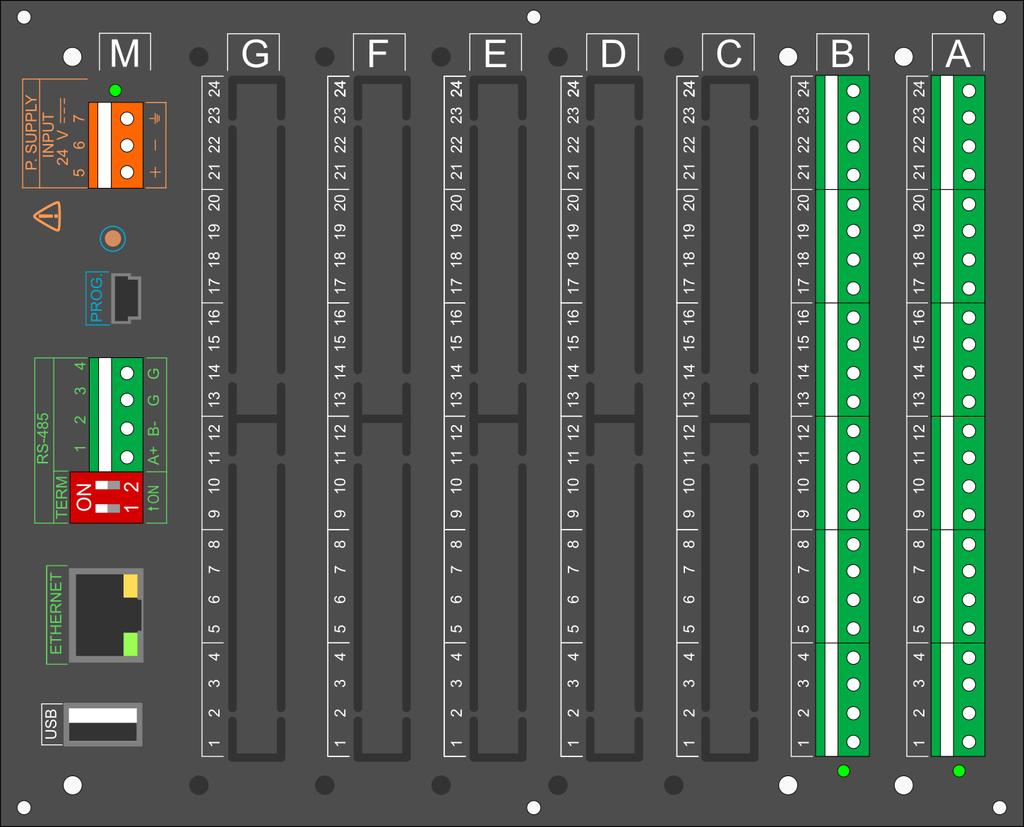
Task: Select slot label D
Action: pos(612,52)
